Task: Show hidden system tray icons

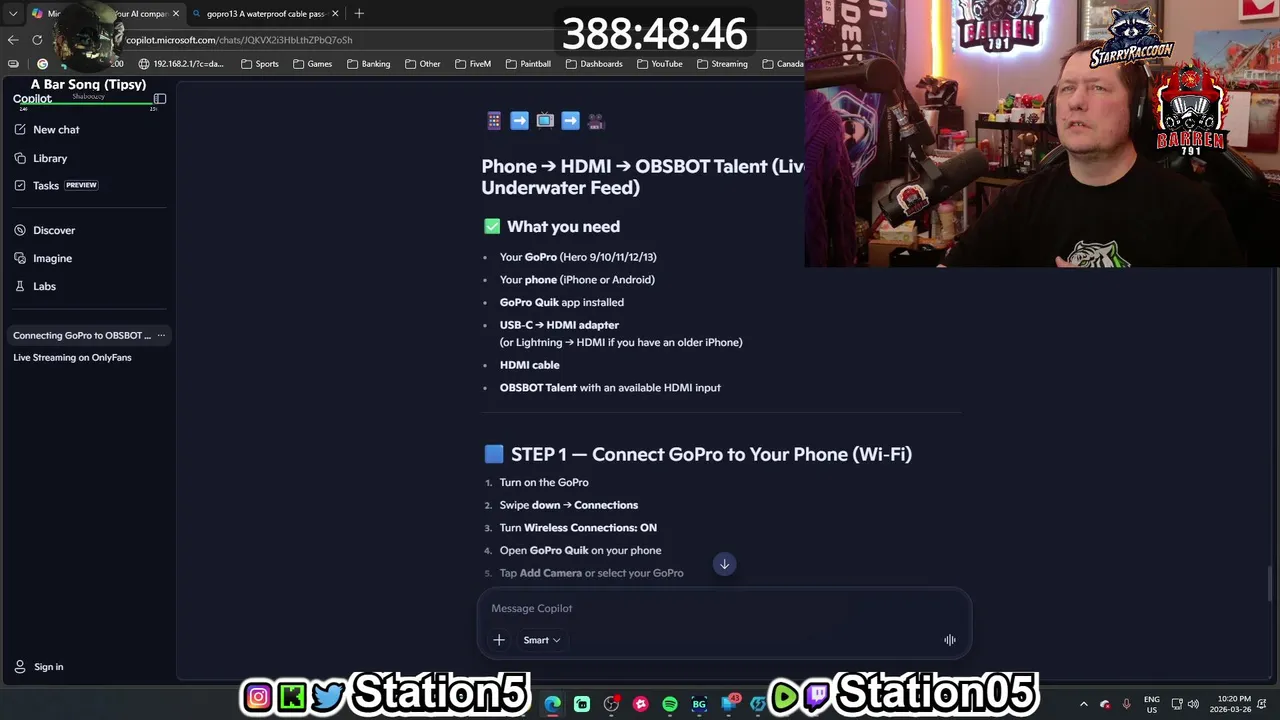Action: 1084,704
